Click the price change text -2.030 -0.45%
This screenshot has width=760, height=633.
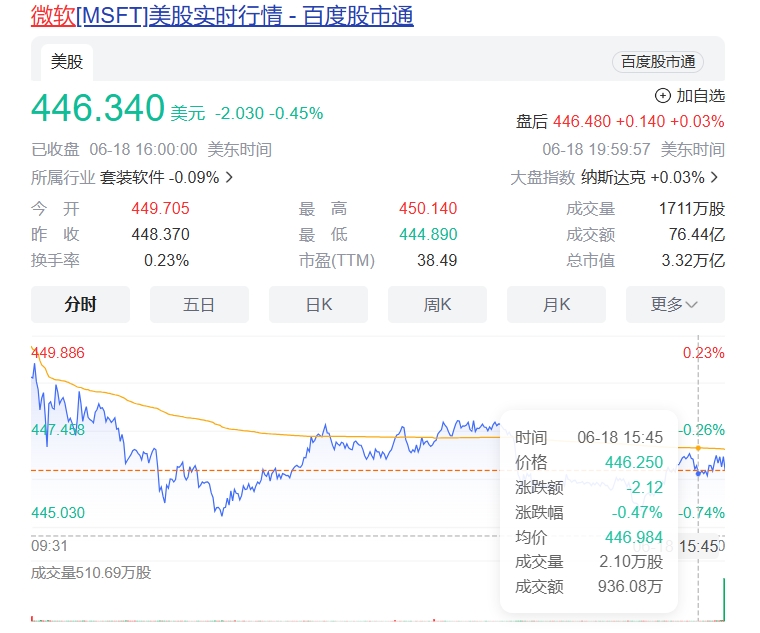coord(269,113)
